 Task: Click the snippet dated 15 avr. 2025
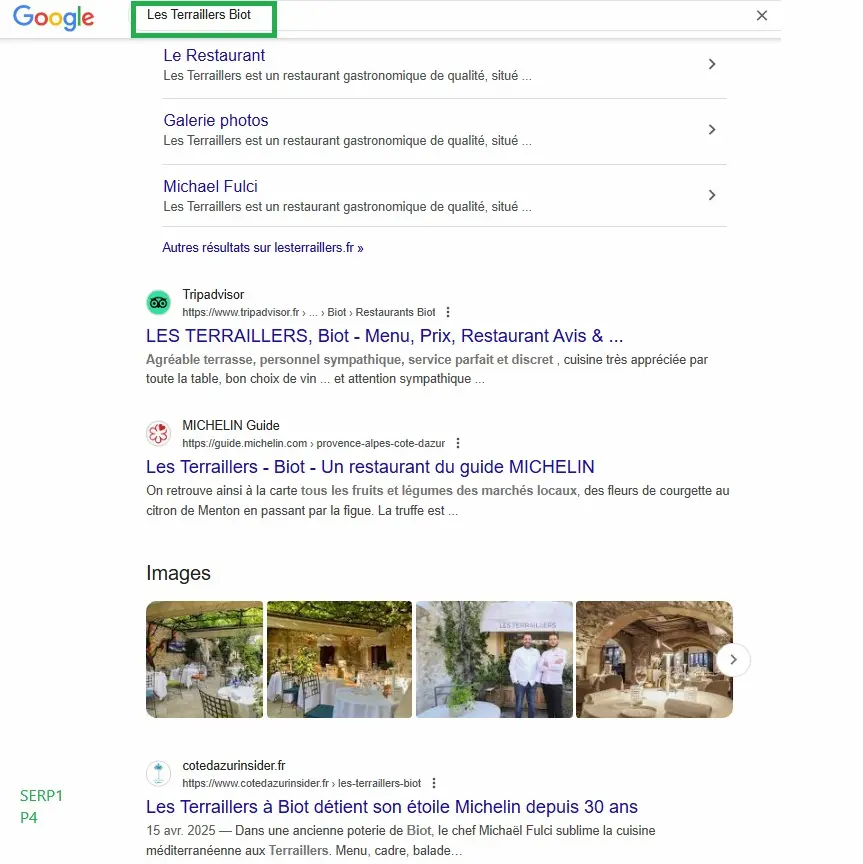pos(401,840)
